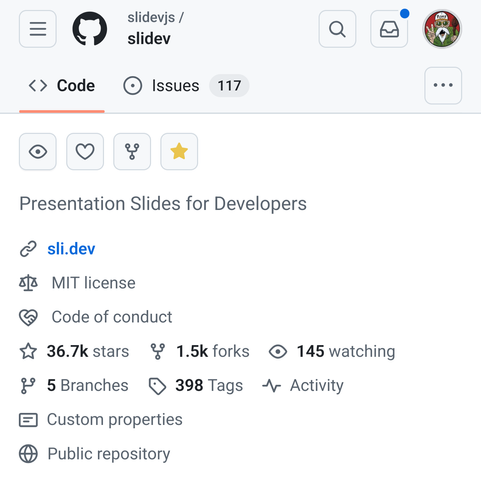
Task: Click the branch icon beside Branches
Action: [28, 386]
